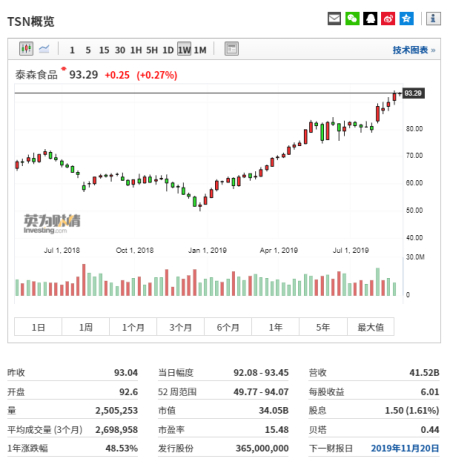
Task: Switch to area line chart icon
Action: (x=44, y=49)
